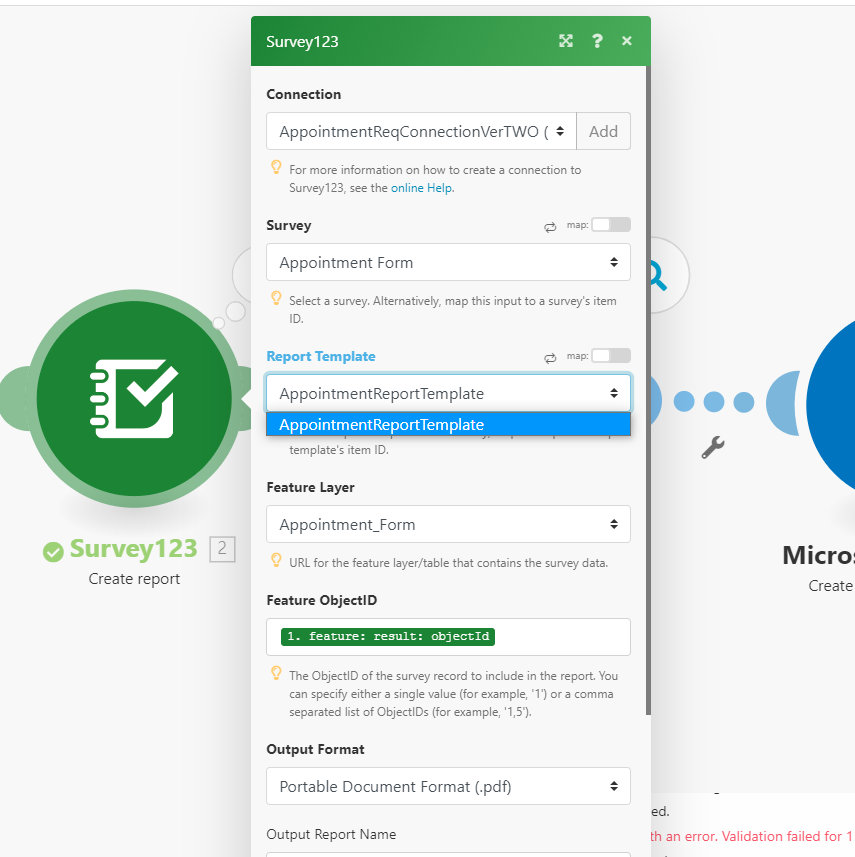Click inside the Feature ObjectID input field
The width and height of the screenshot is (855, 857).
tap(448, 637)
